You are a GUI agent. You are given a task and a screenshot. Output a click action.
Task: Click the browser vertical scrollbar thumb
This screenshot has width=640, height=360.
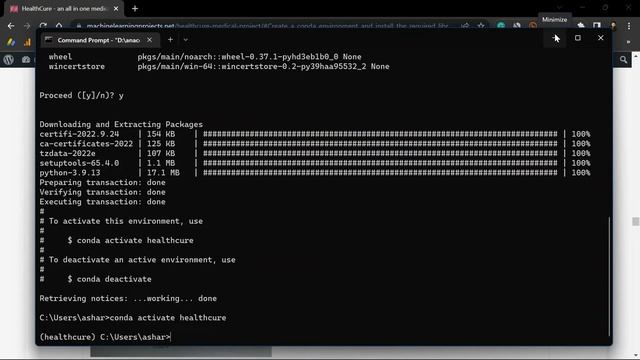(x=636, y=221)
